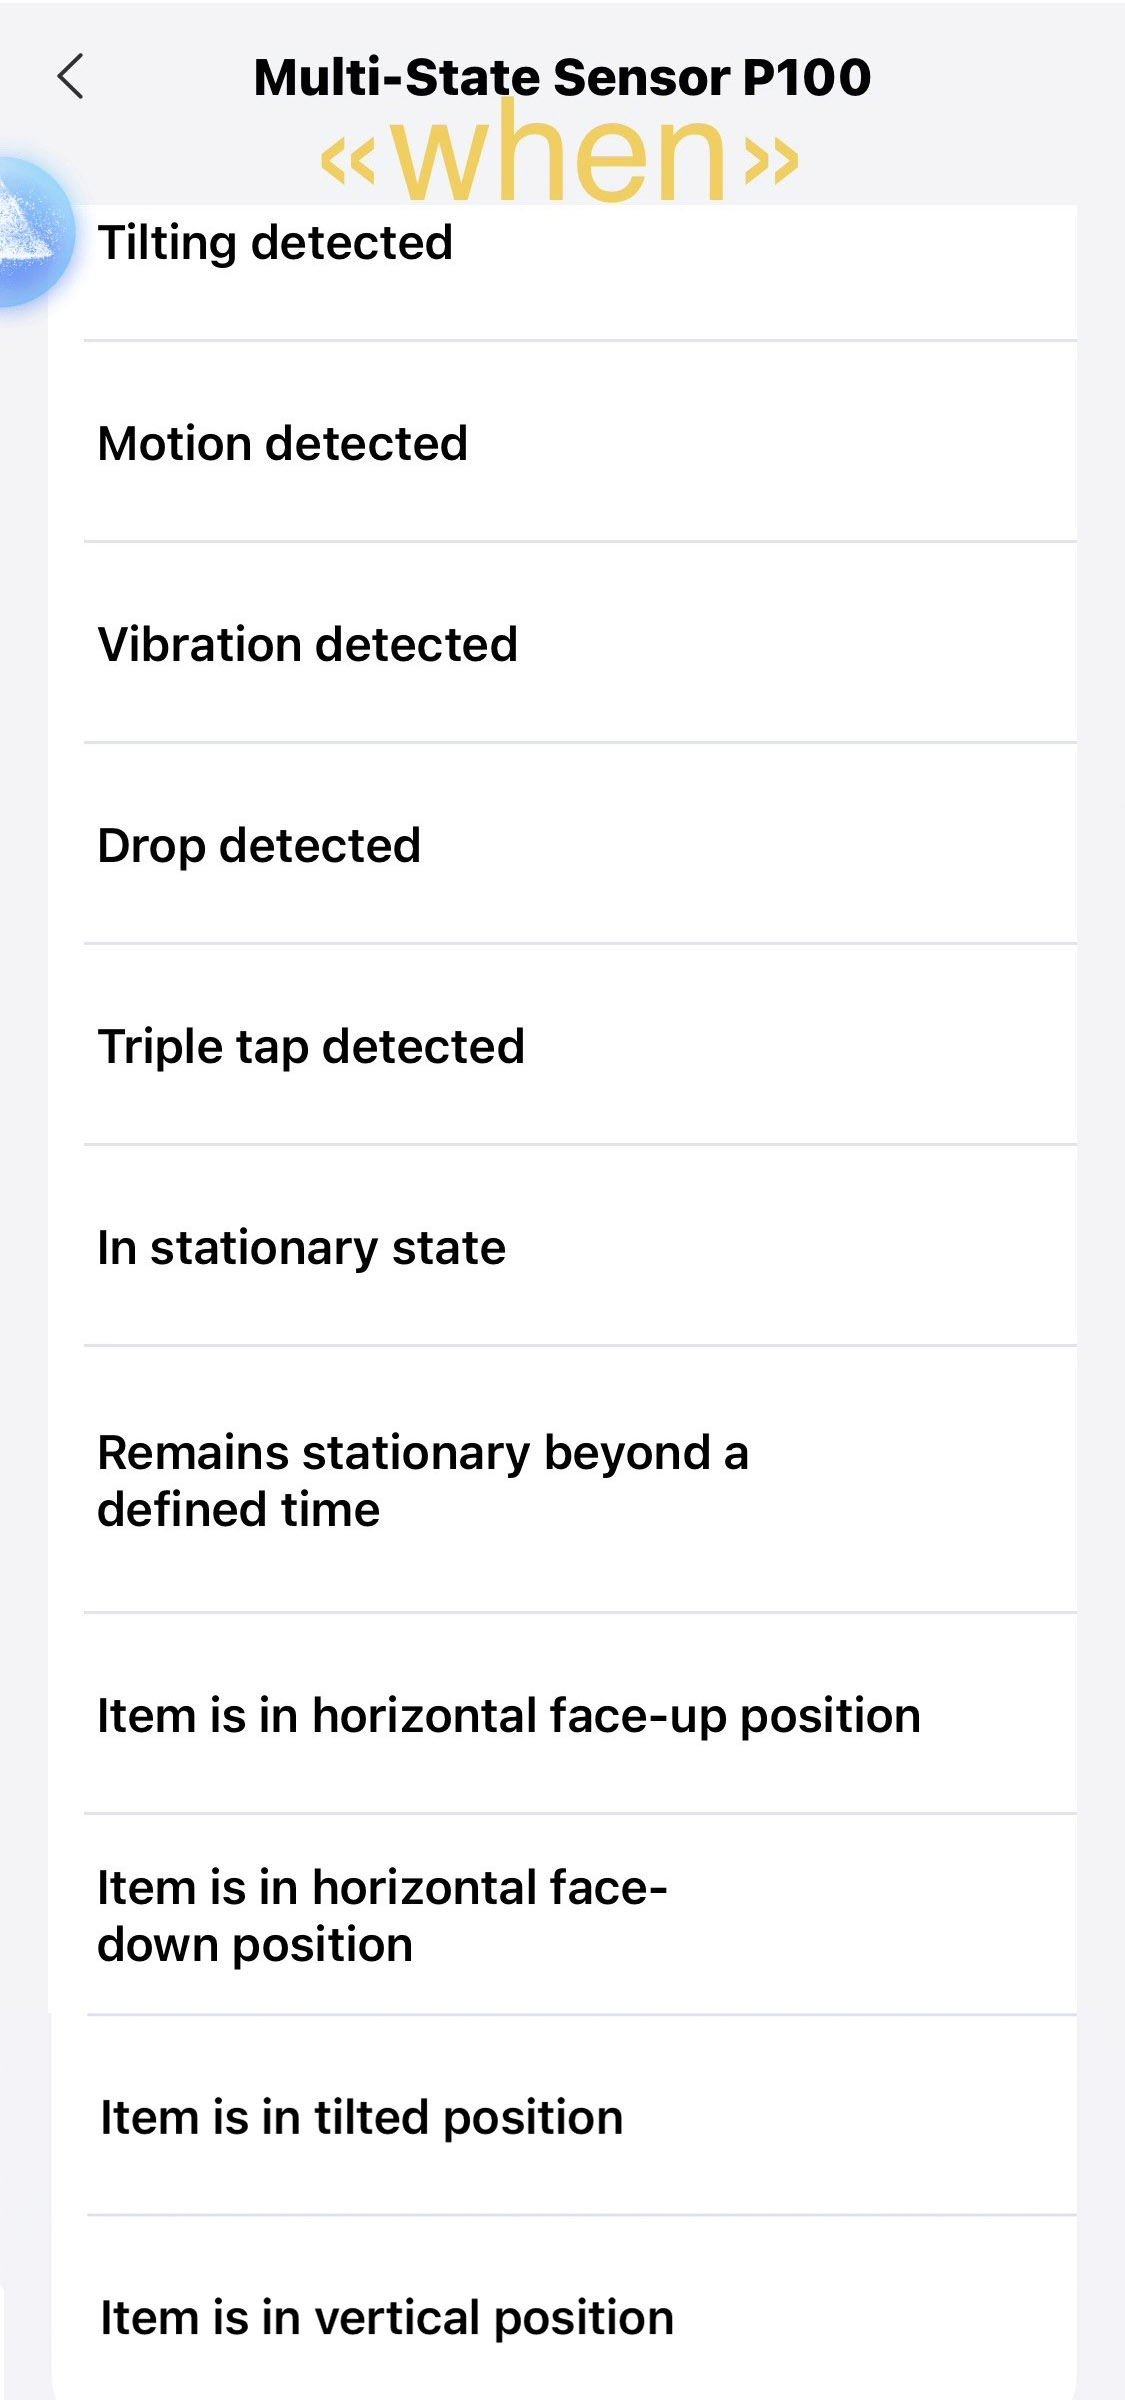
Task: Tap the Multi-State Sensor P100 title
Action: pyautogui.click(x=562, y=77)
